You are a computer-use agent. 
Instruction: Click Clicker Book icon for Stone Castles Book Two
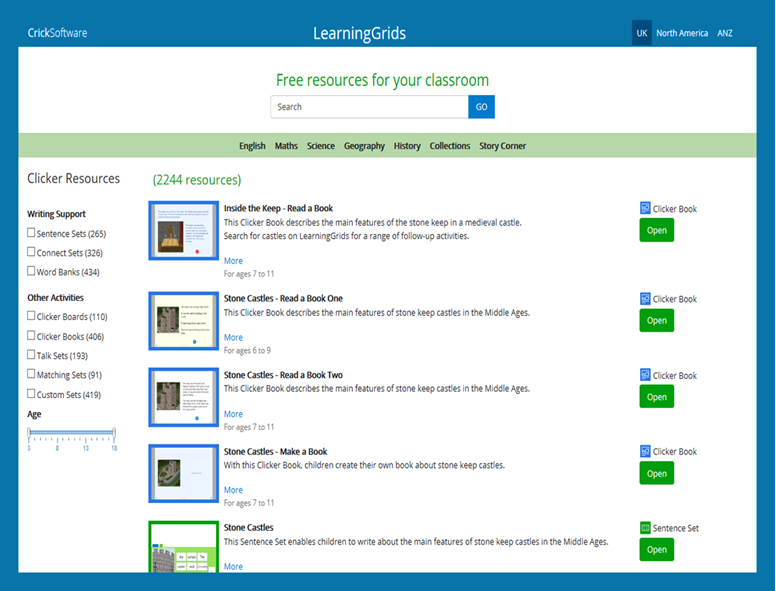pyautogui.click(x=645, y=376)
